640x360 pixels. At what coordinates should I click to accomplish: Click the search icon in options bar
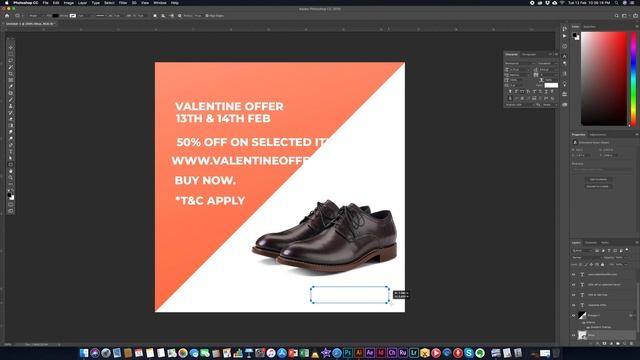pos(616,16)
